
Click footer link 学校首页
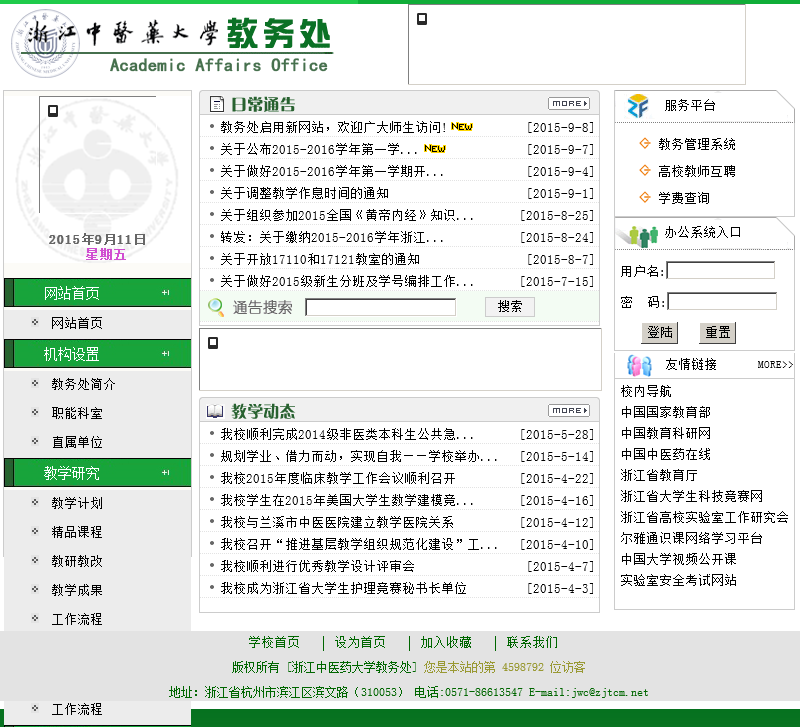[x=274, y=642]
